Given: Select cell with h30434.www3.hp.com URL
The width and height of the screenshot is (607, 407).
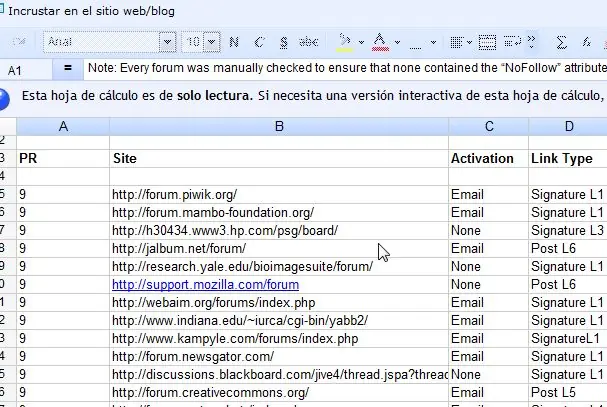Looking at the screenshot, I should pyautogui.click(x=279, y=230).
